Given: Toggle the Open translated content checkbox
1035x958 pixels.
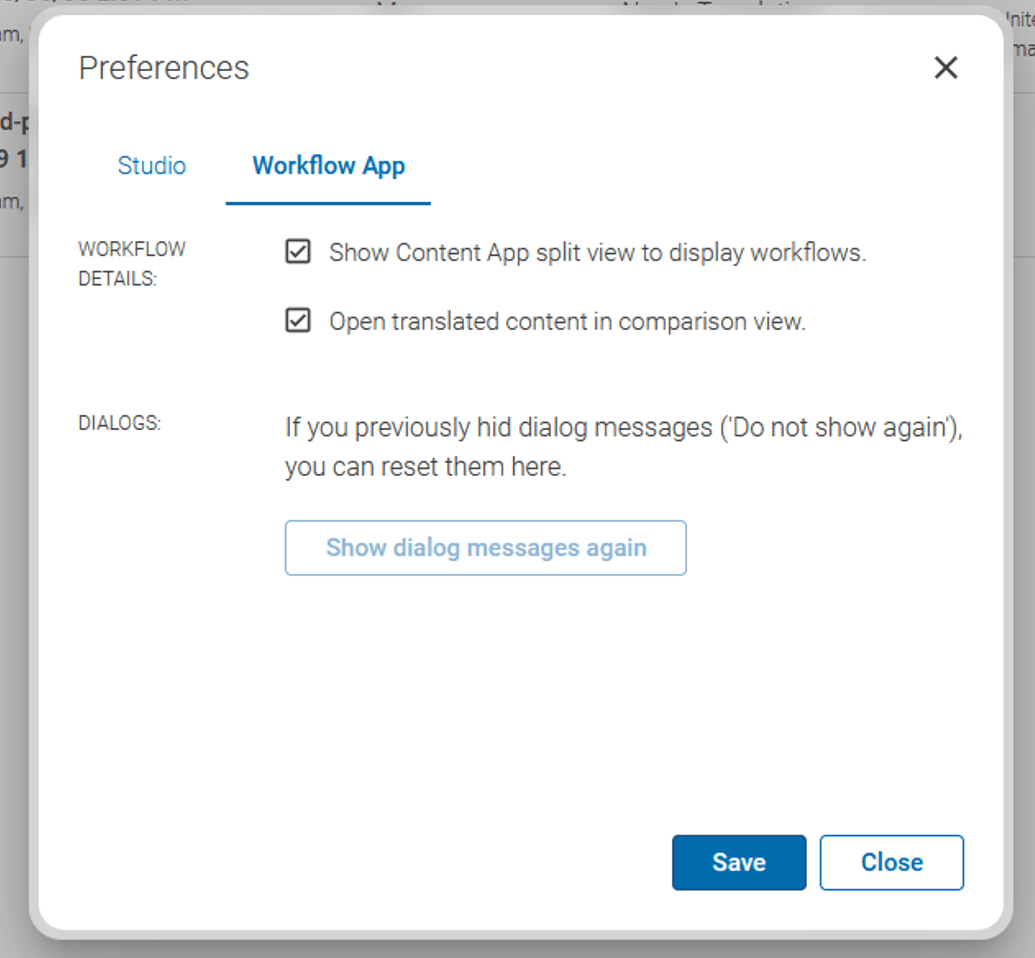Looking at the screenshot, I should 298,321.
